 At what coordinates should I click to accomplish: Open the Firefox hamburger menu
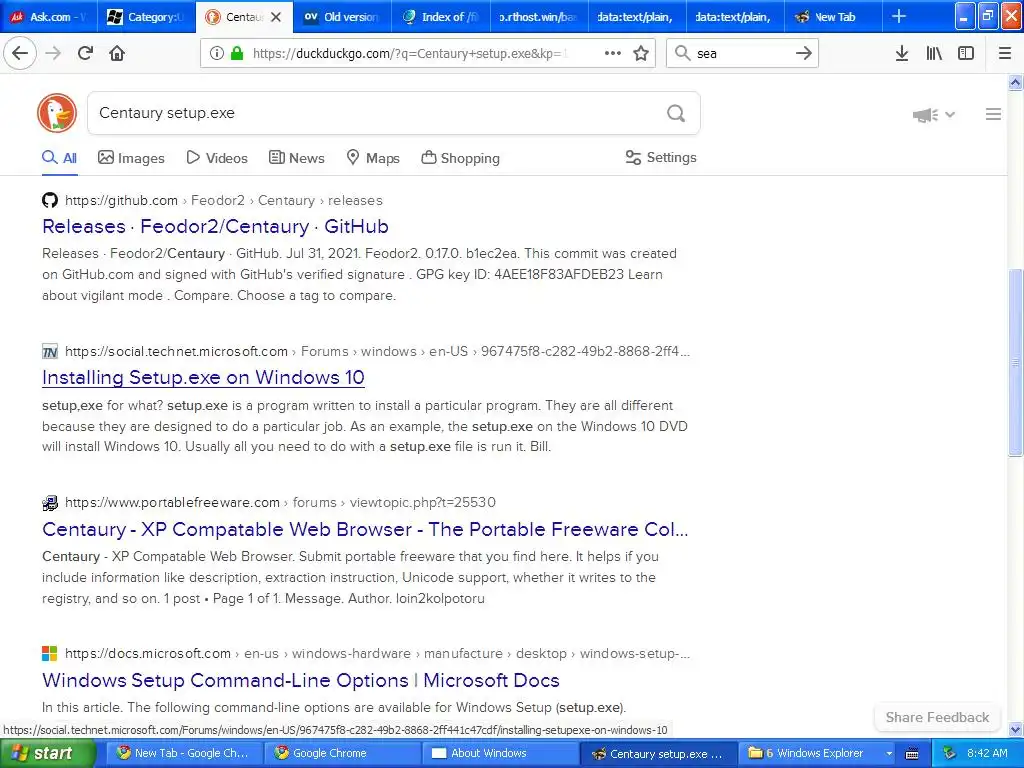(1005, 53)
